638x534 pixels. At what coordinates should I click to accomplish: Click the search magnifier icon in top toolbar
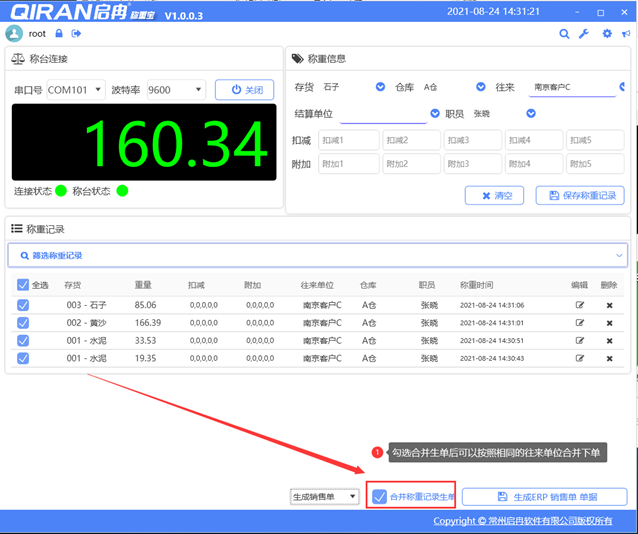coord(564,34)
